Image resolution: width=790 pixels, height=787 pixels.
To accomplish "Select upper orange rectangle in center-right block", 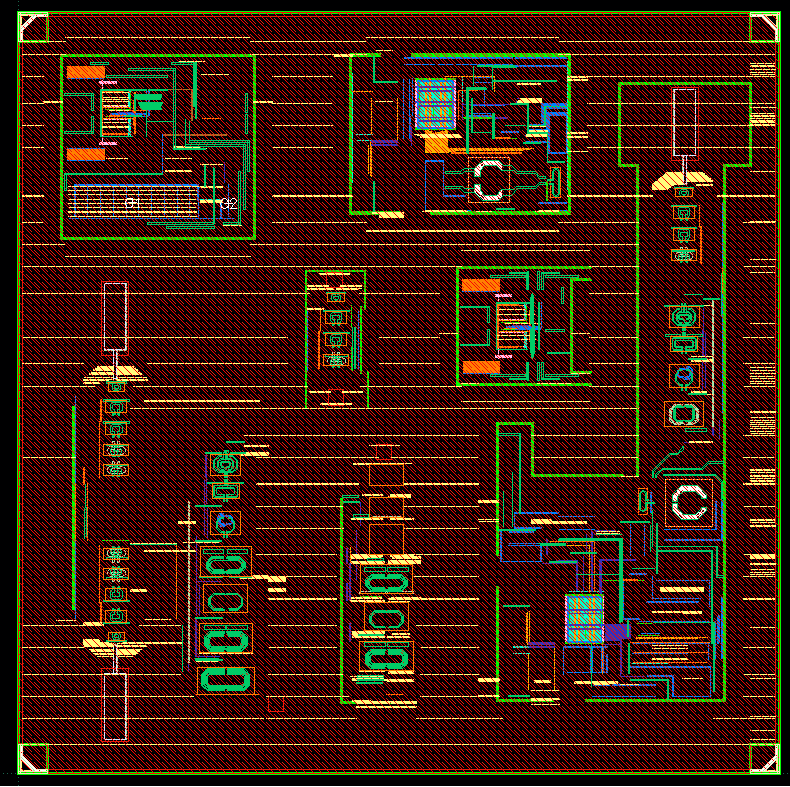I will coord(481,285).
